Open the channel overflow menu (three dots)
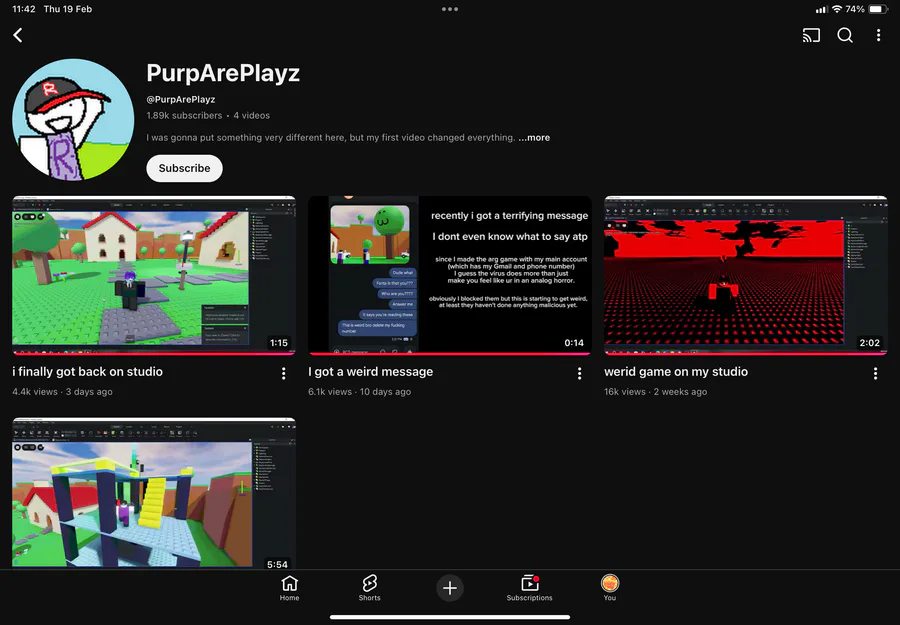Viewport: 900px width, 625px height. (x=878, y=36)
